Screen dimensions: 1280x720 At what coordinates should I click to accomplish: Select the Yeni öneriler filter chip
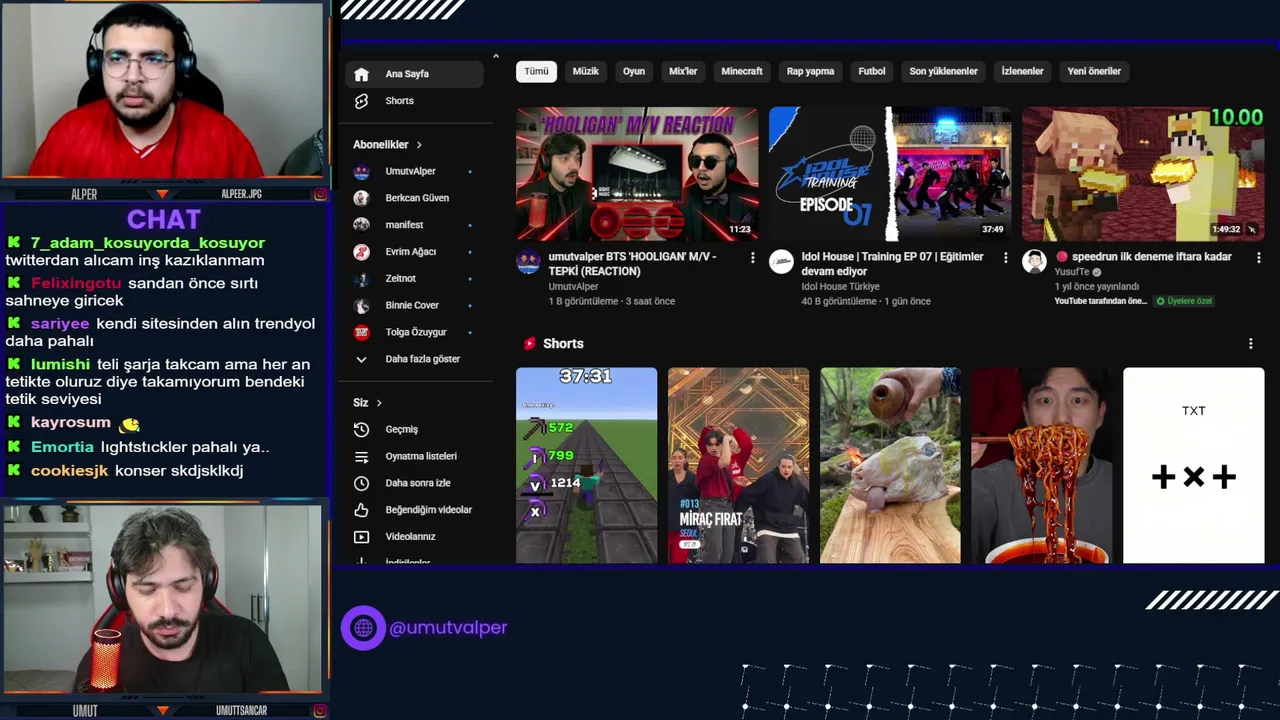(1094, 71)
